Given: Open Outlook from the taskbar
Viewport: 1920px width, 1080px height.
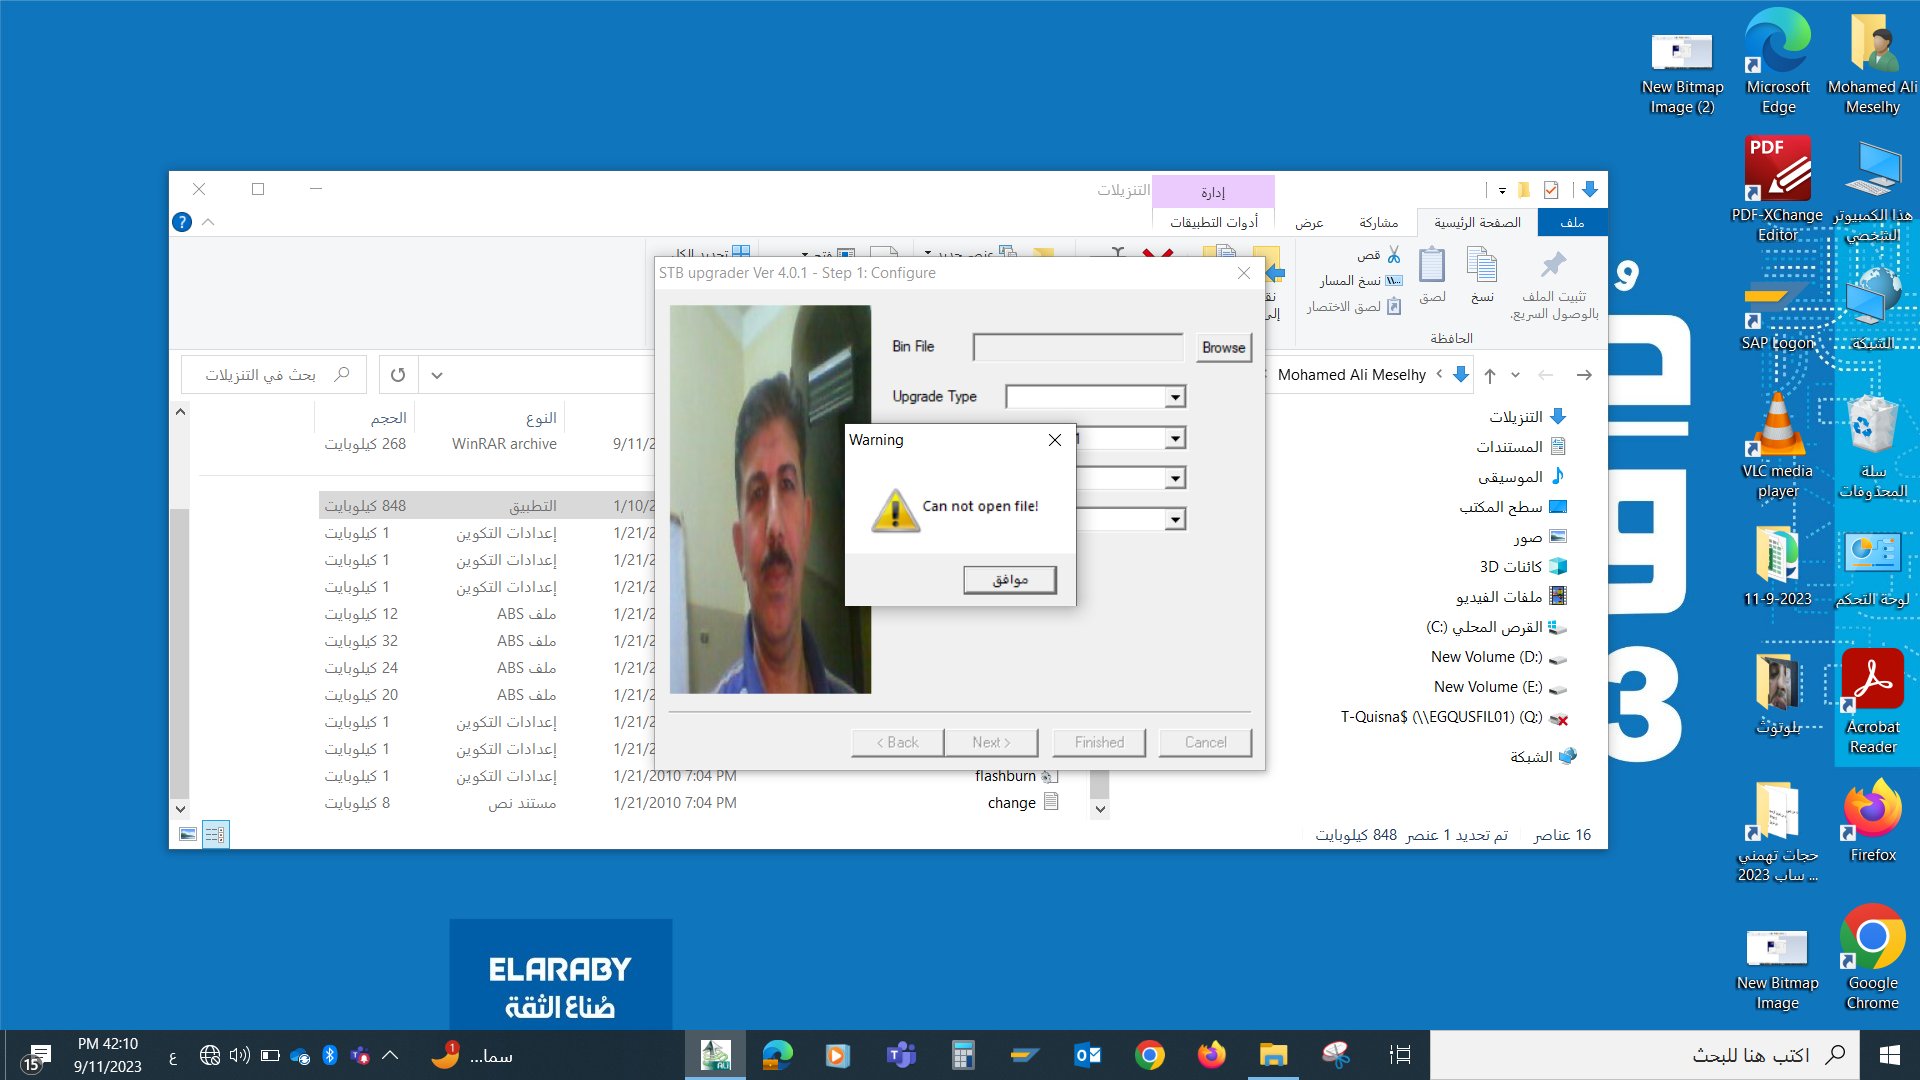Looking at the screenshot, I should [1087, 1055].
